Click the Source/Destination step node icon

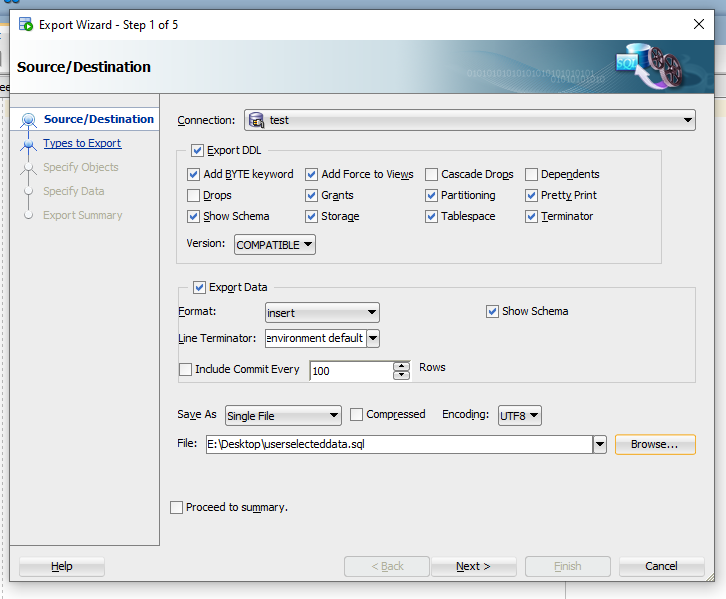click(28, 120)
